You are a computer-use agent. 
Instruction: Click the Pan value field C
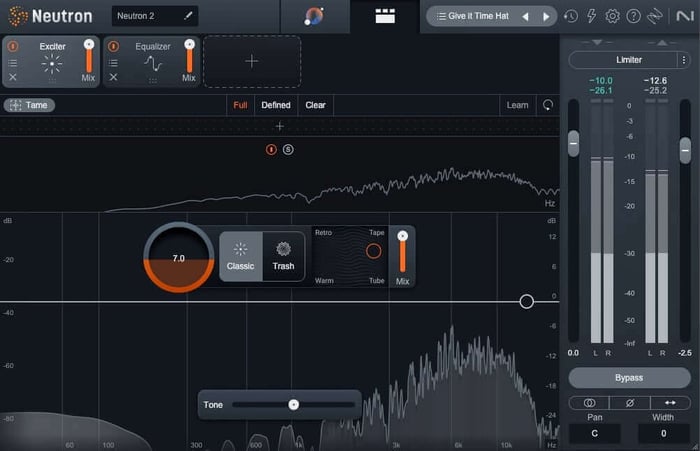coord(594,433)
